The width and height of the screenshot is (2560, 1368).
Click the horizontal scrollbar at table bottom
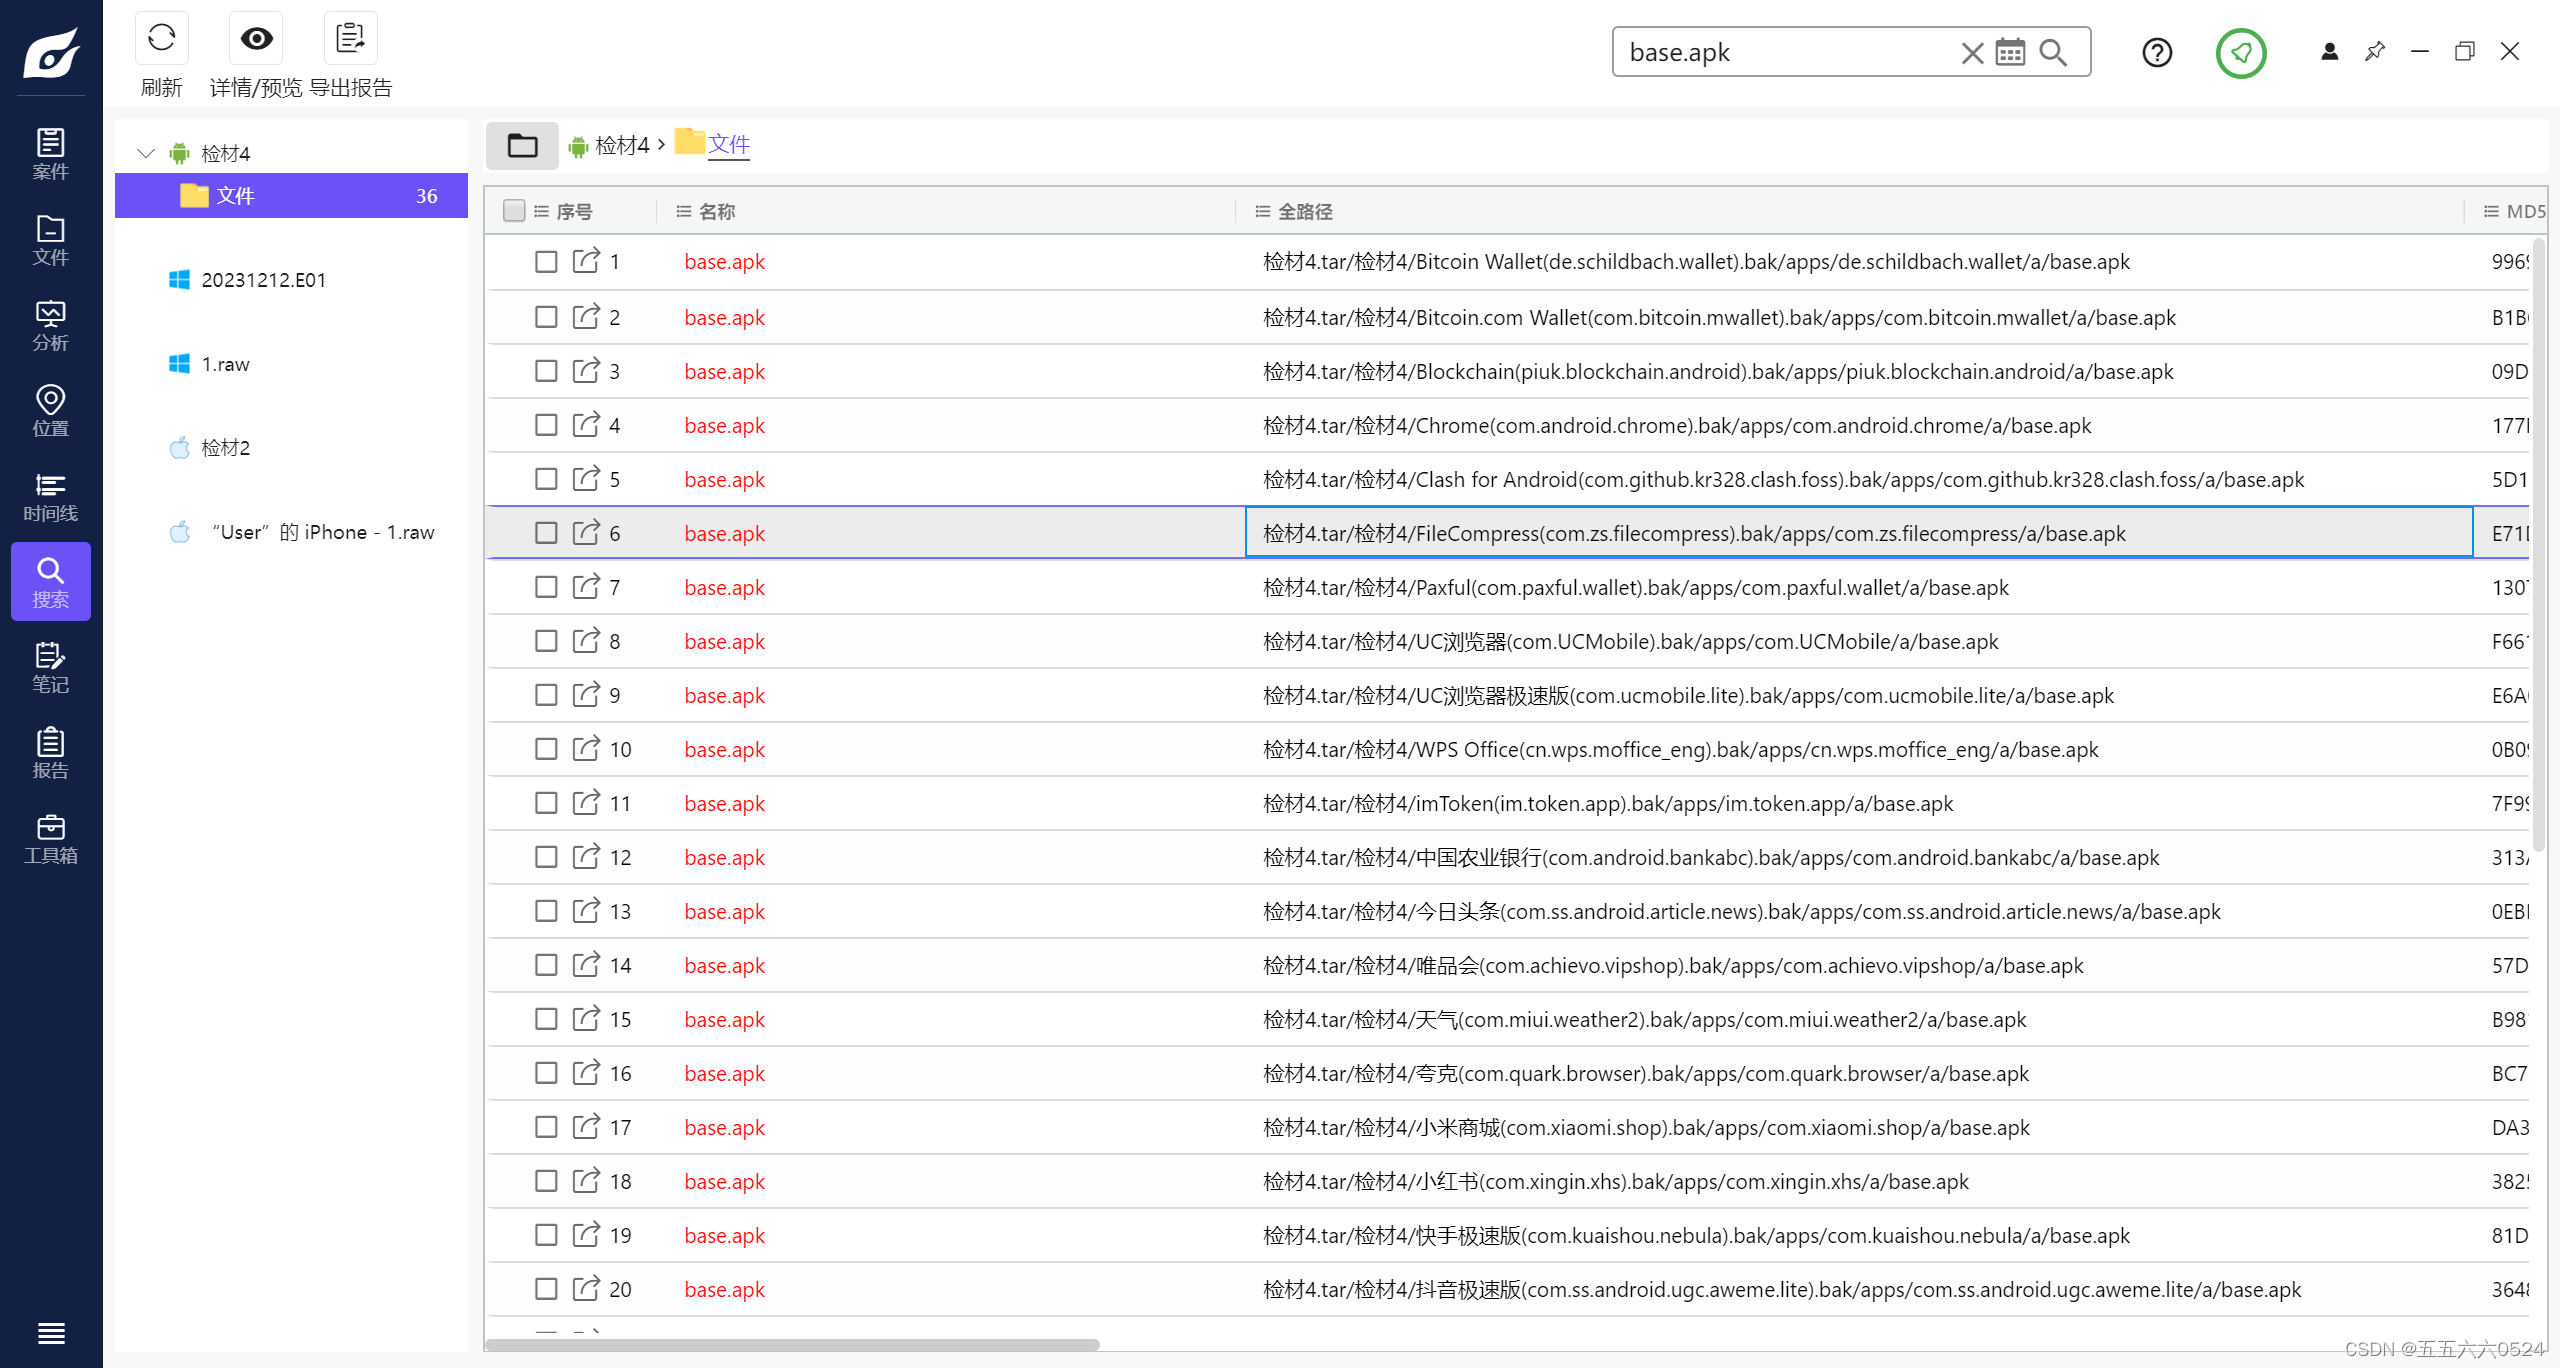point(792,1345)
